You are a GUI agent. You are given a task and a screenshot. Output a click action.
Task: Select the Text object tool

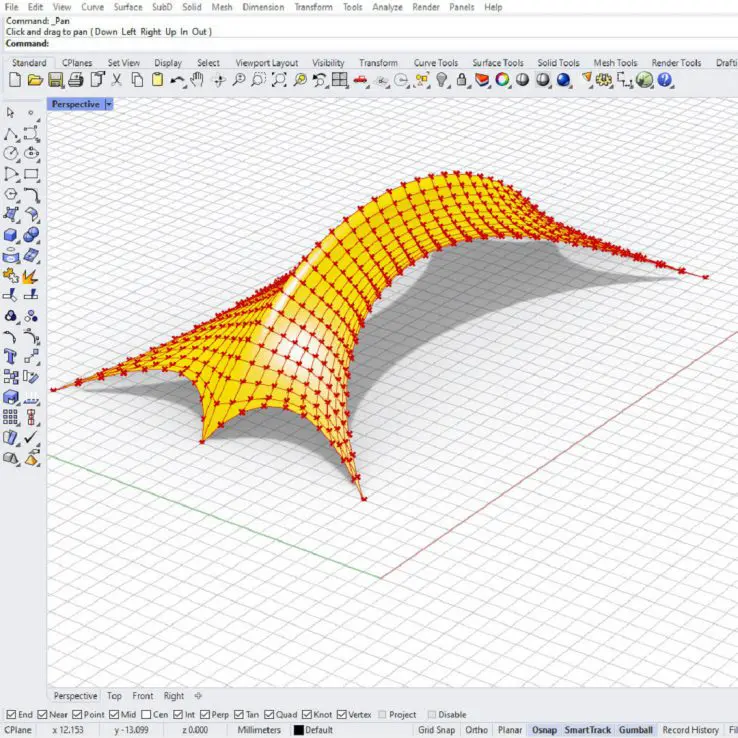11,356
